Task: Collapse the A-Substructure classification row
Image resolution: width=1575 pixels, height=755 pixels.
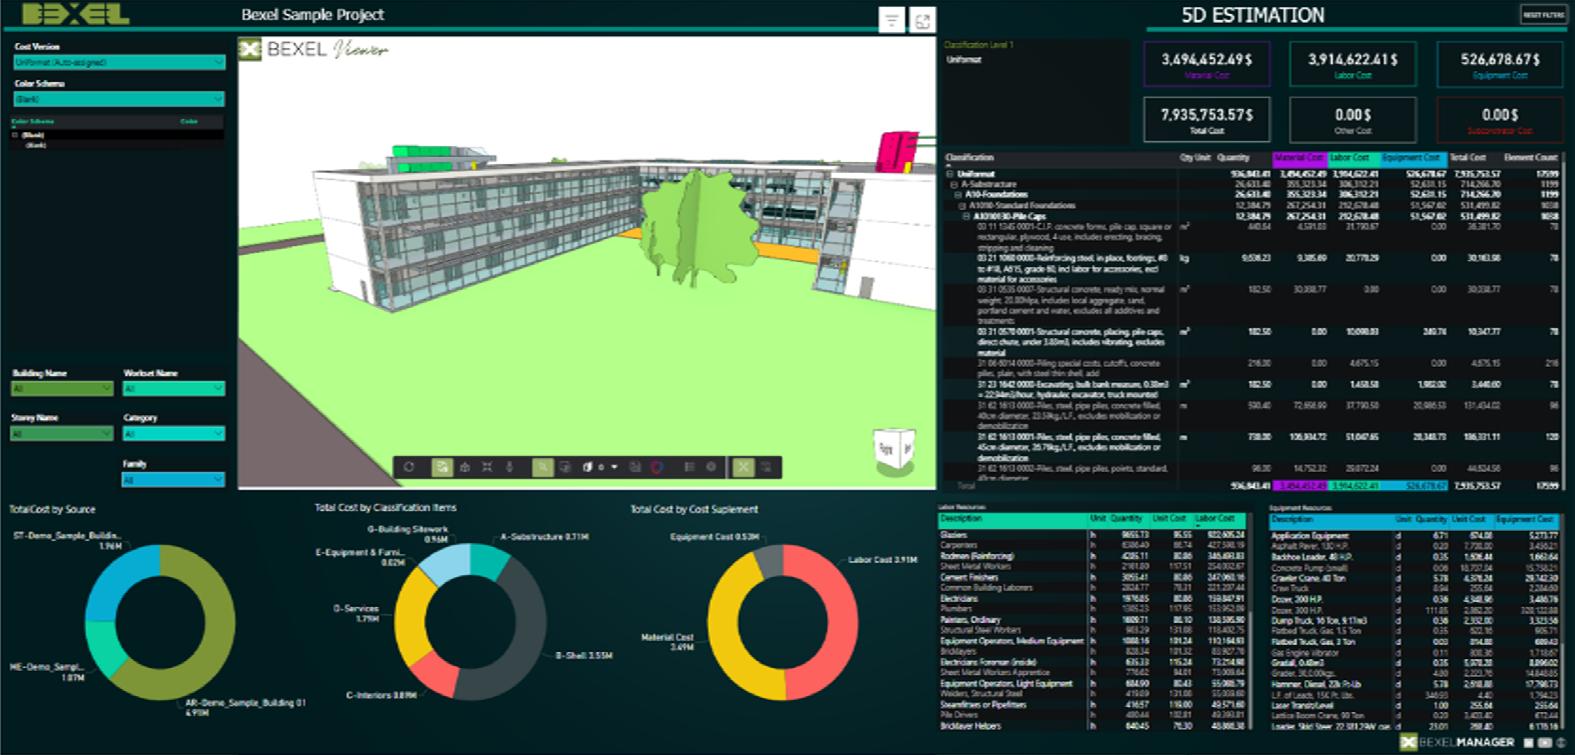Action: click(x=955, y=185)
